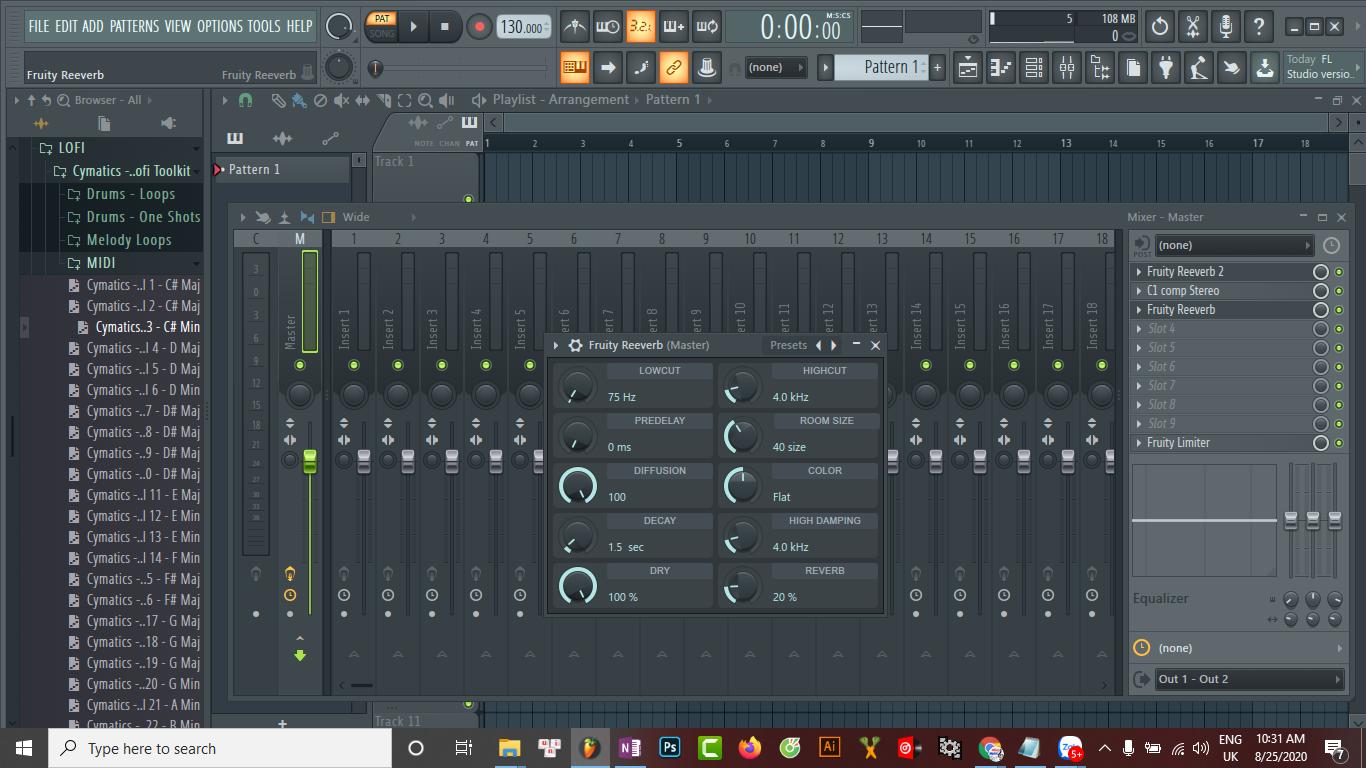Open the Out 1 - Out 2 output dropdown

[1247, 679]
